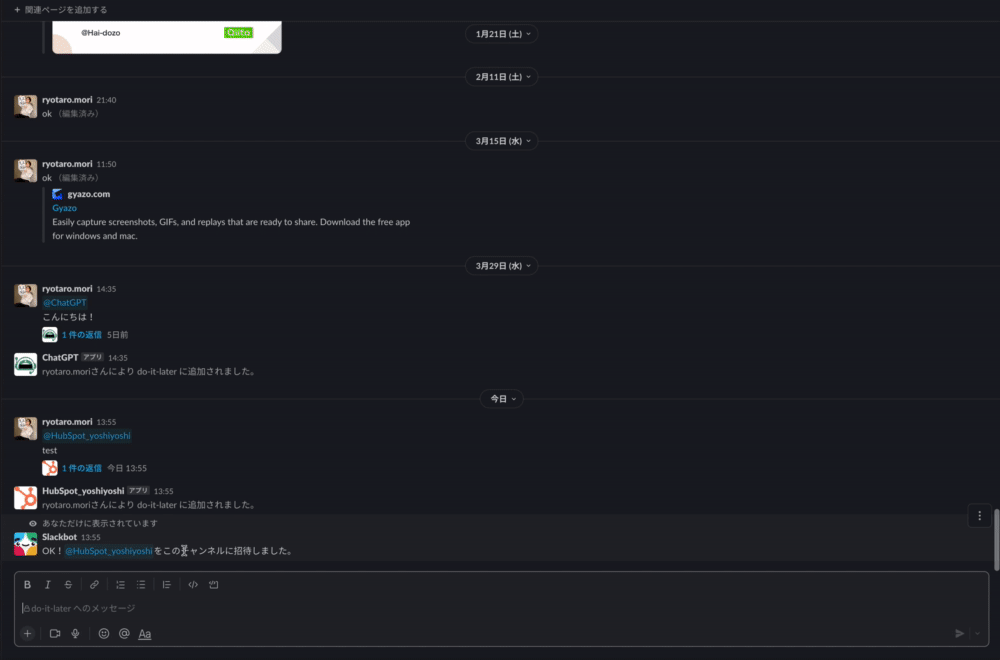Viewport: 1000px width, 660px height.
Task: Click 関連ページを追加する at the top
Action: coord(63,8)
